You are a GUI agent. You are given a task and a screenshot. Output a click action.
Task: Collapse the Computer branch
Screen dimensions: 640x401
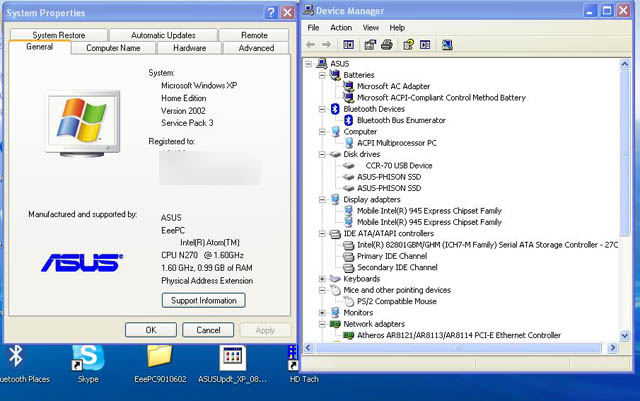[x=322, y=132]
